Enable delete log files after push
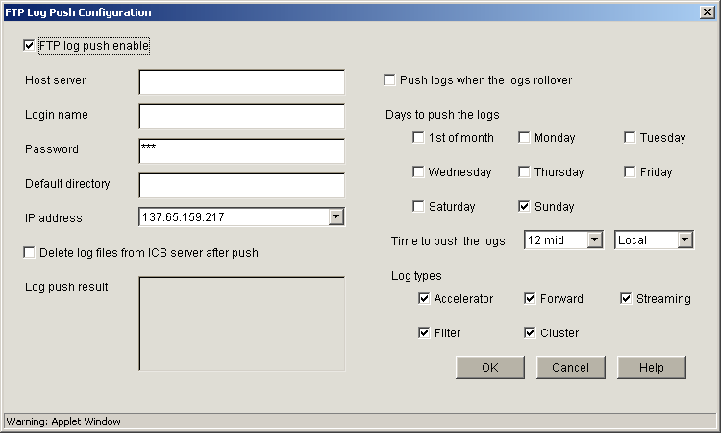Image resolution: width=721 pixels, height=433 pixels. 29,253
